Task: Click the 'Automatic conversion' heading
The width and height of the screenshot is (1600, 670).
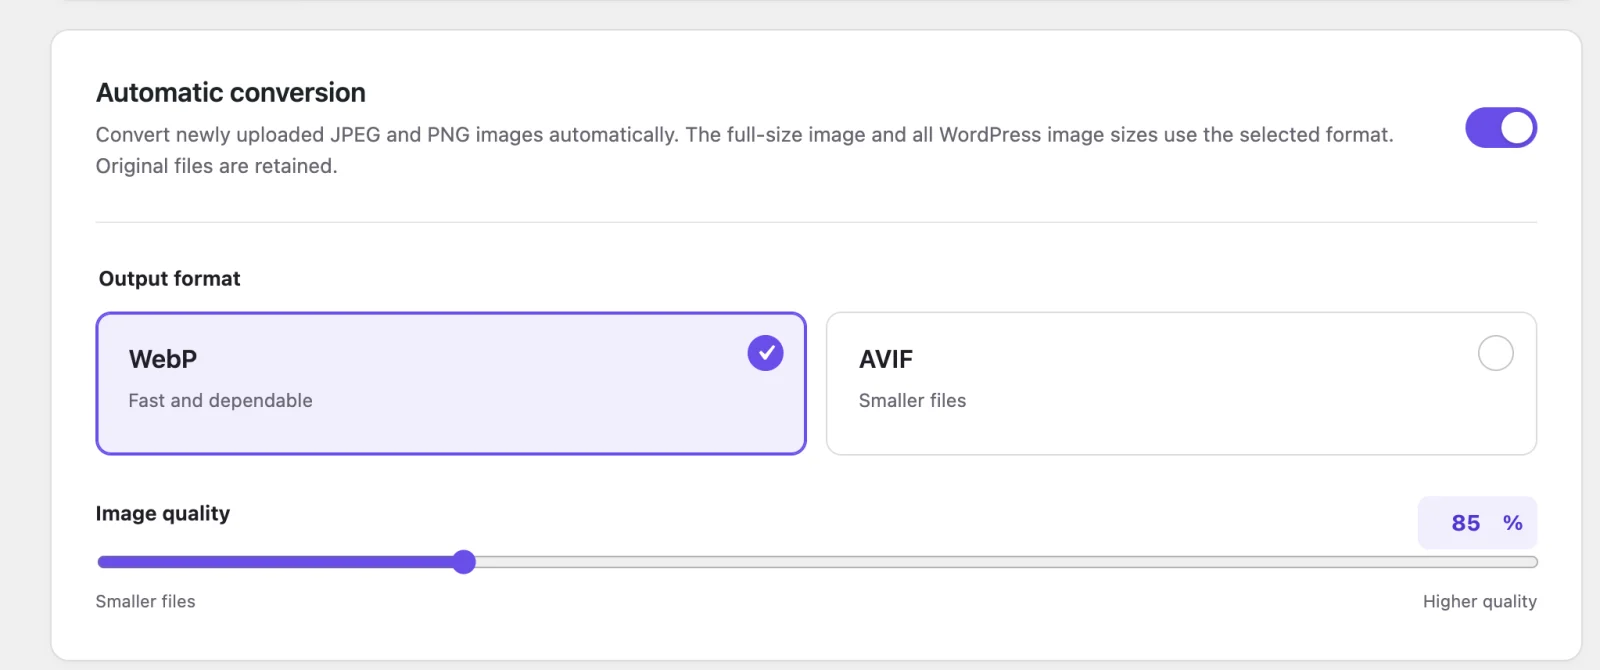Action: pyautogui.click(x=231, y=93)
